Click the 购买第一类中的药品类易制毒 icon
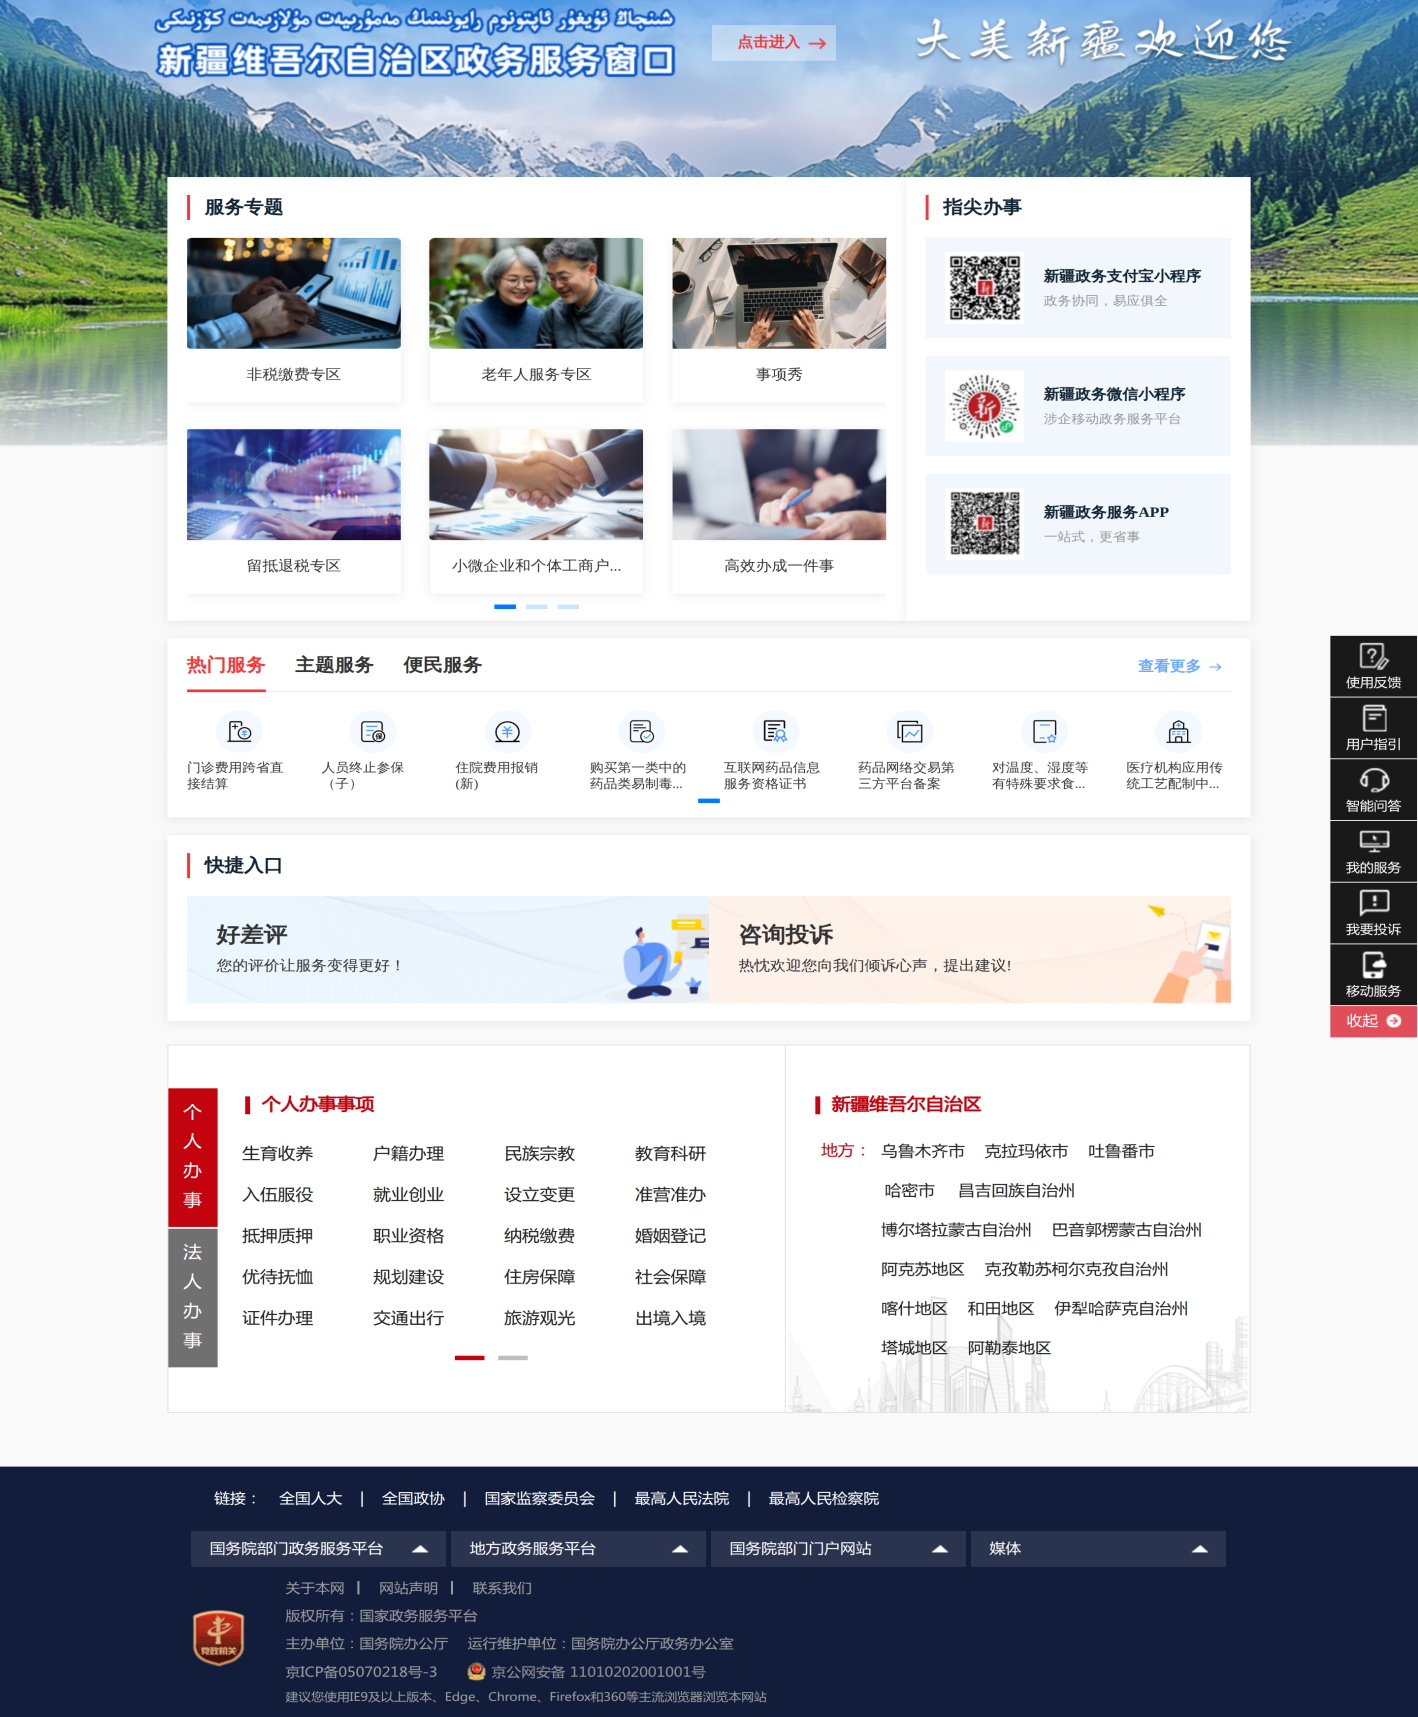Screen dimensions: 1418x1717 click(641, 732)
